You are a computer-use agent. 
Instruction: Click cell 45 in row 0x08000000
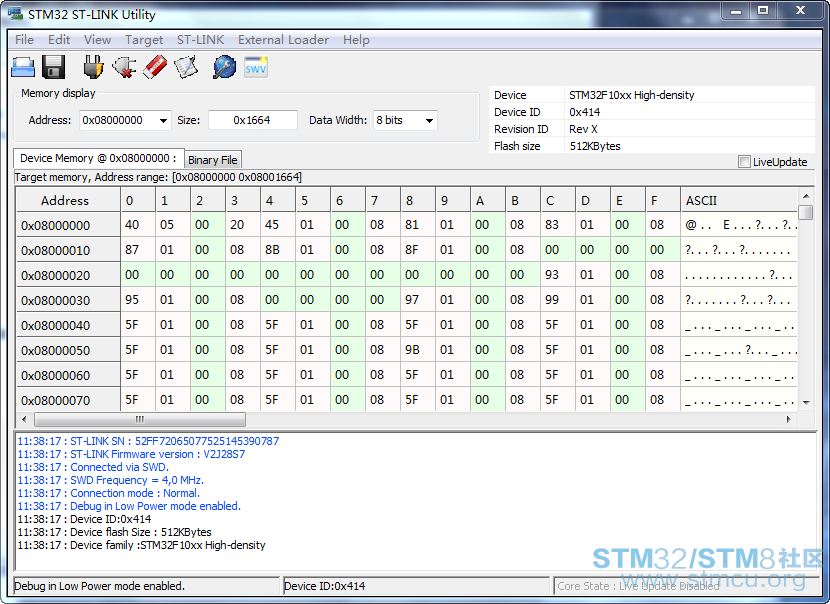[x=277, y=225]
